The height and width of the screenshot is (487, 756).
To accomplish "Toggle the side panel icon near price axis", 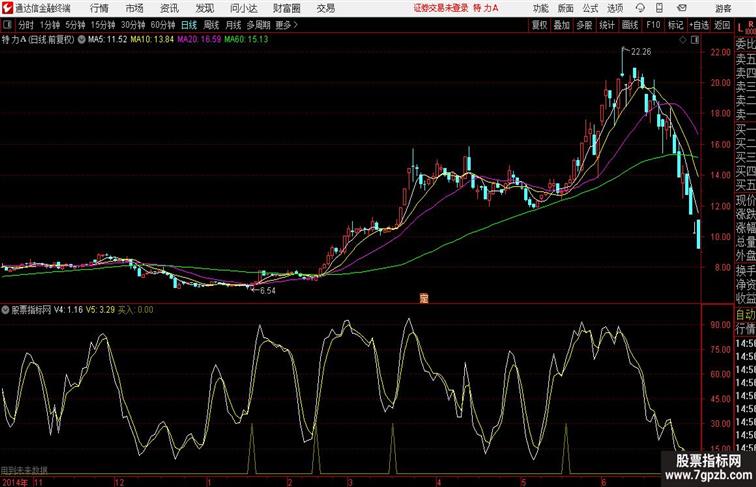I will click(x=695, y=40).
